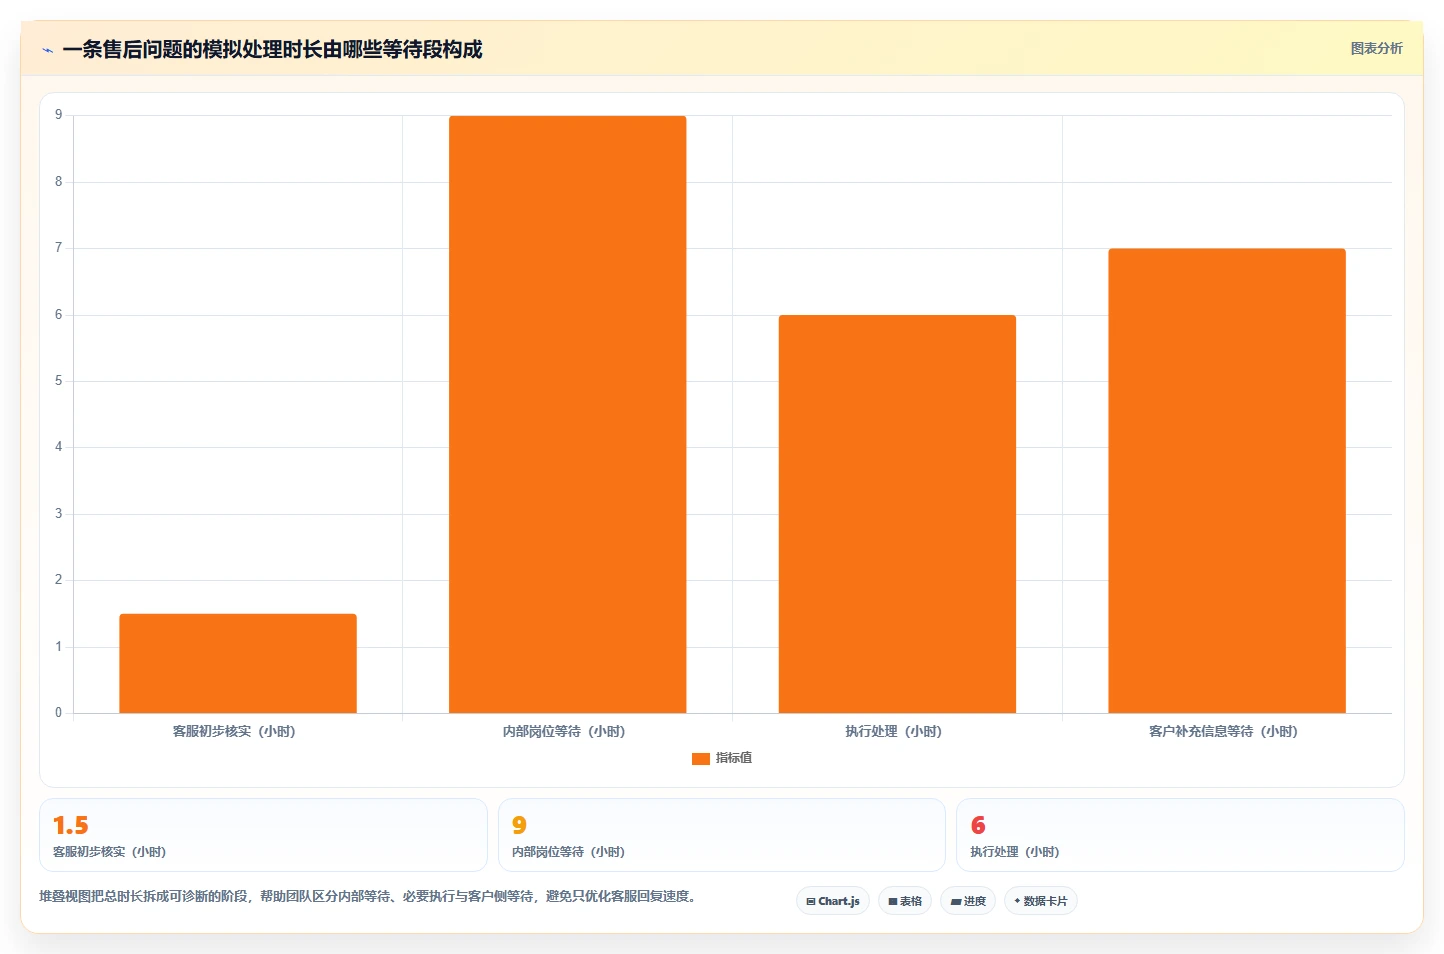The width and height of the screenshot is (1444, 954).
Task: Click the 客户补充信息等待 bar in chart
Action: point(1227,481)
